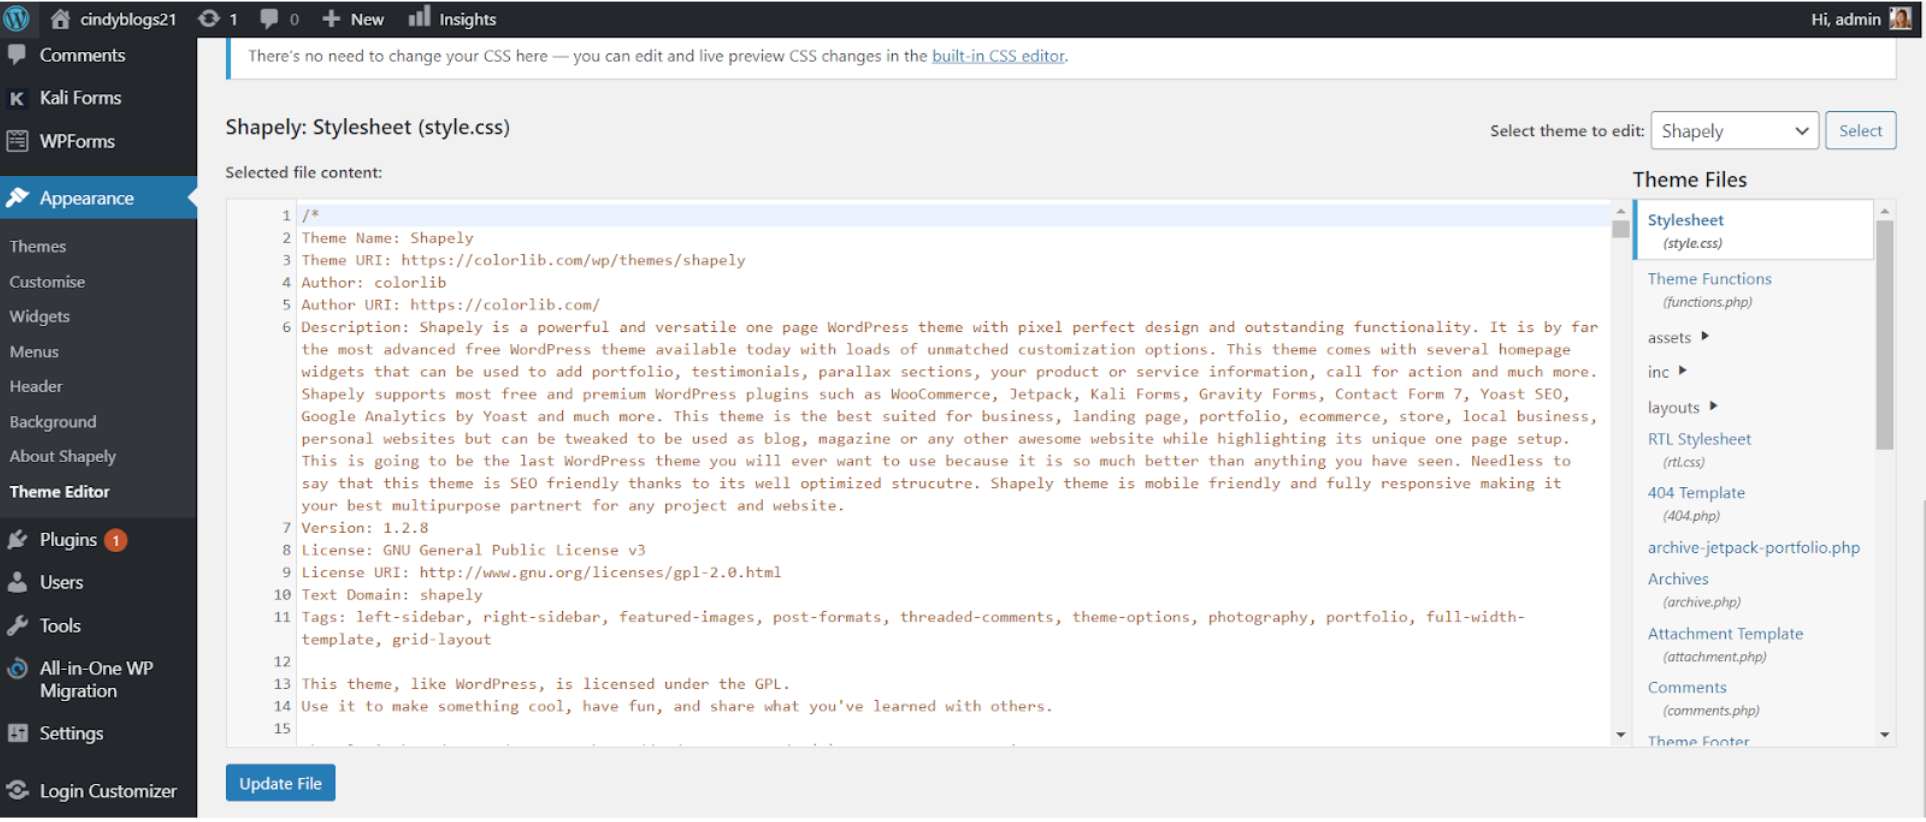Click the code editor scrollbar up arrow

(x=1620, y=211)
